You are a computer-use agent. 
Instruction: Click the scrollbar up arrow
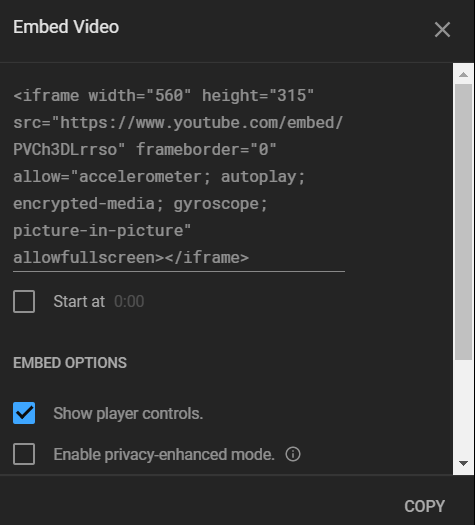pos(463,74)
